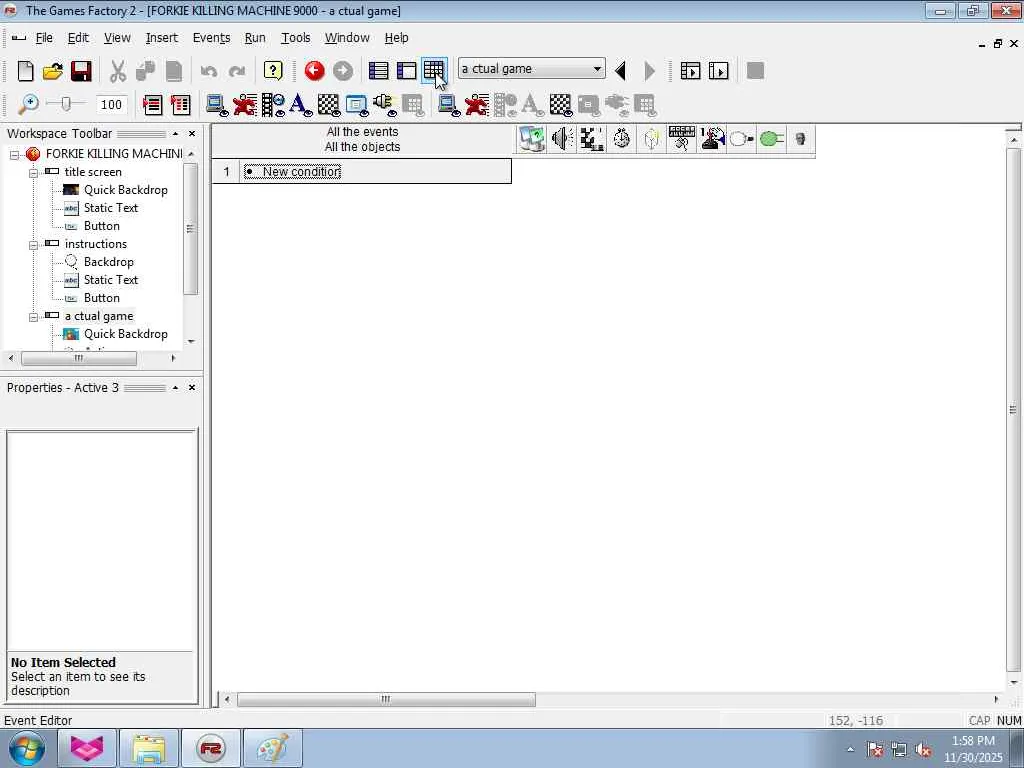Open Special conditions computer icon in event header

(532, 138)
